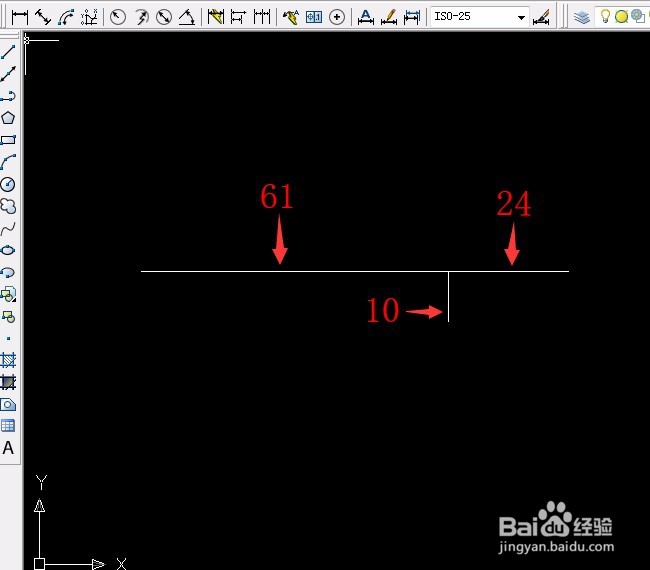Select the Hatch tool
This screenshot has width=650, height=570.
click(x=8, y=360)
